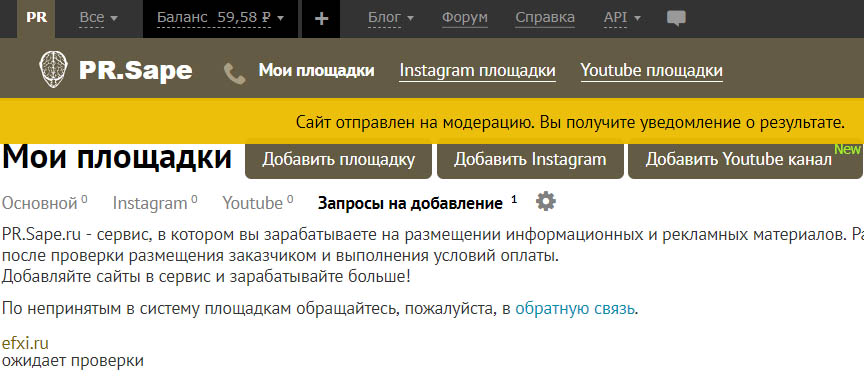Open the speech bubble messages icon
The height and width of the screenshot is (387, 864).
click(x=676, y=18)
